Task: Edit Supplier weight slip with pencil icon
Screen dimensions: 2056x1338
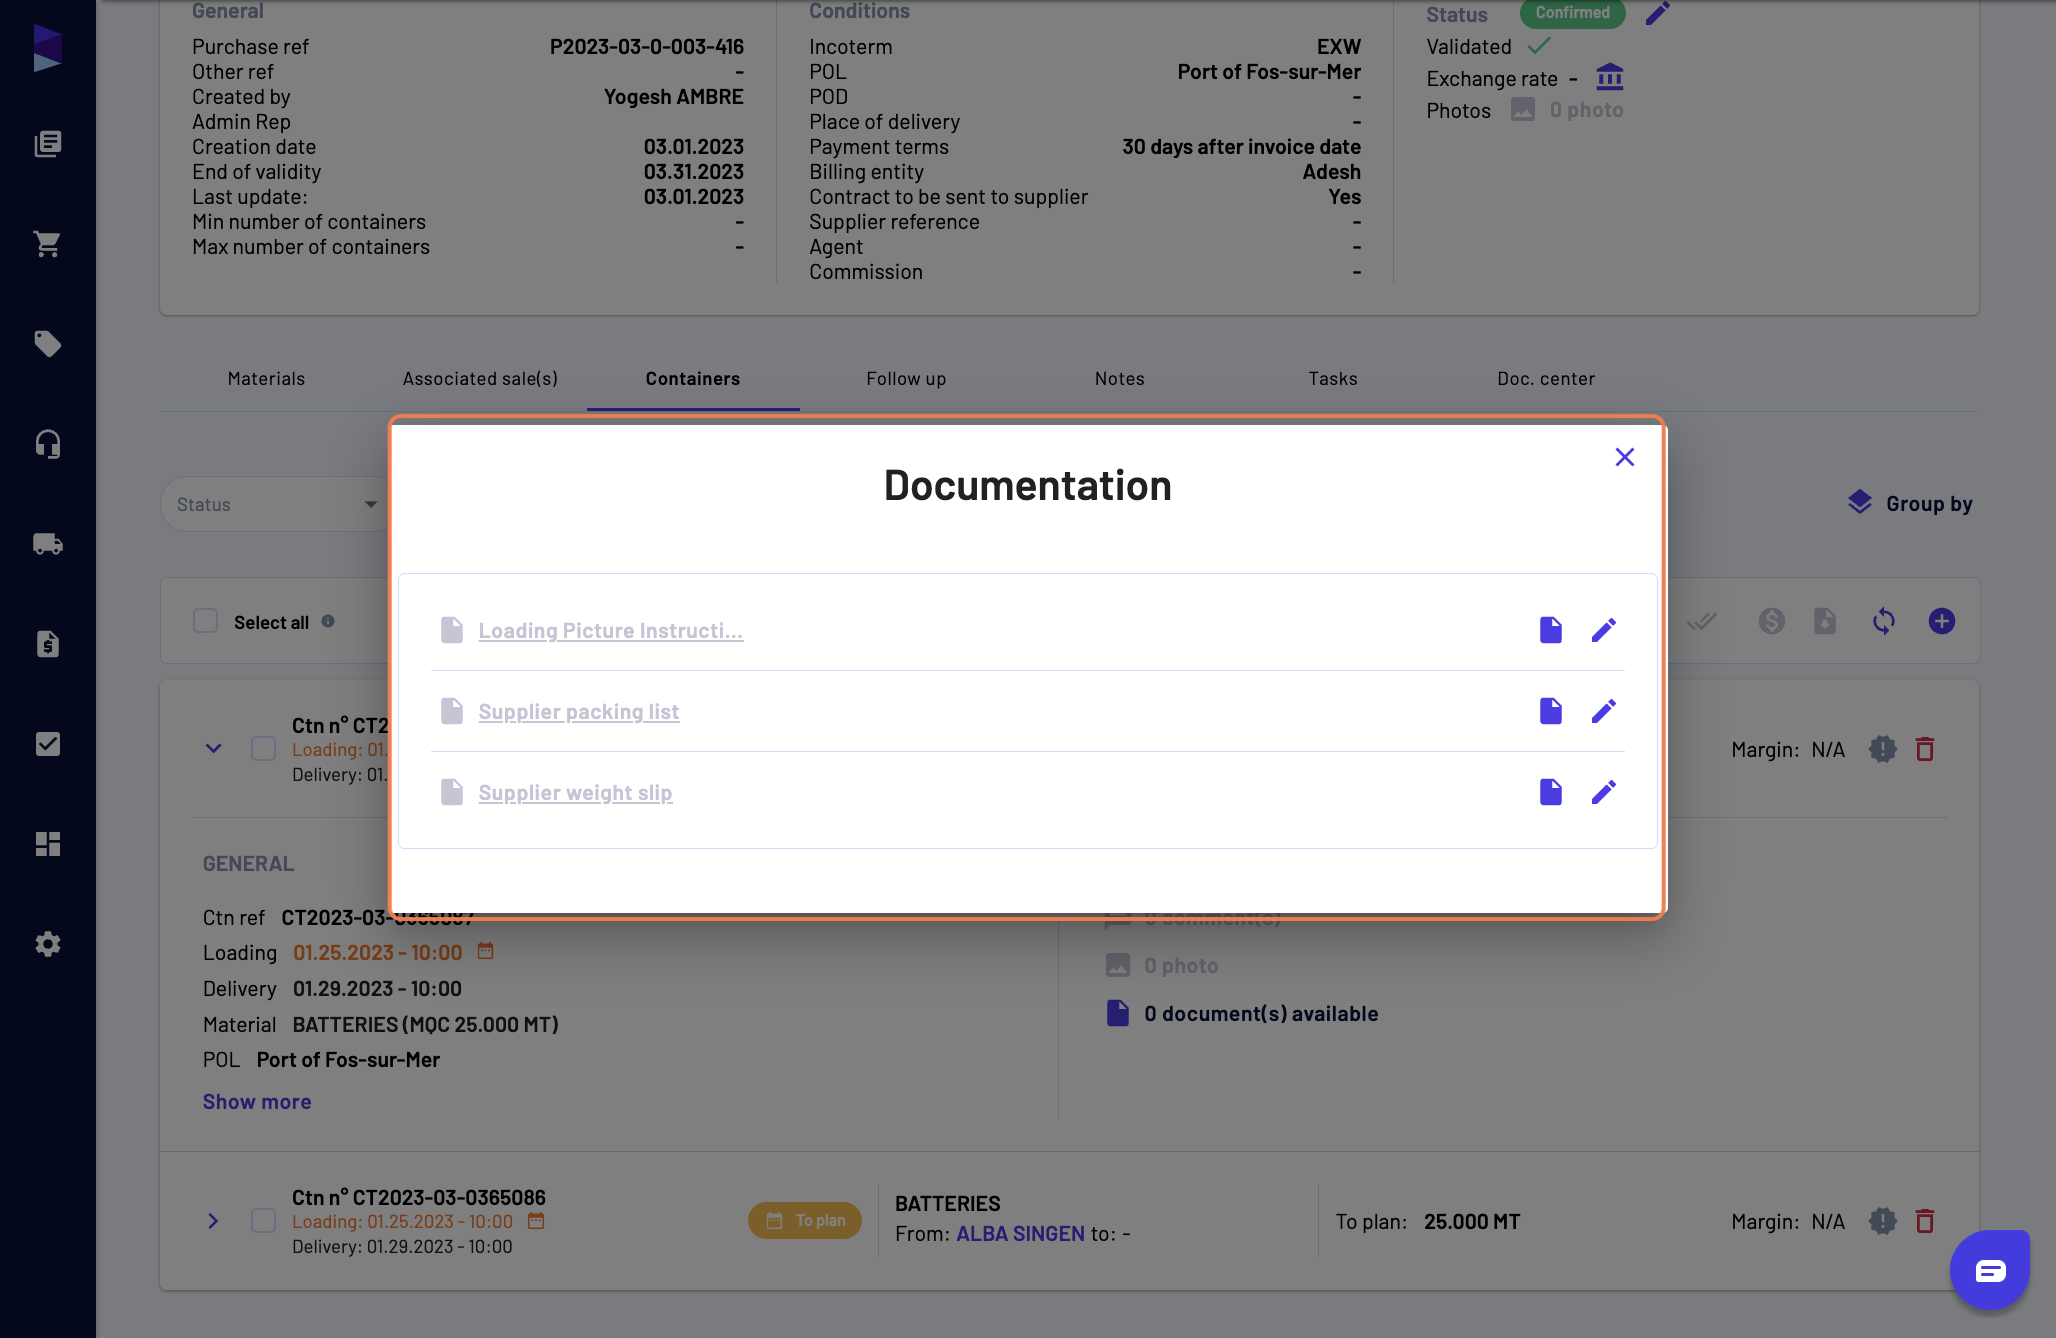Action: click(x=1603, y=792)
